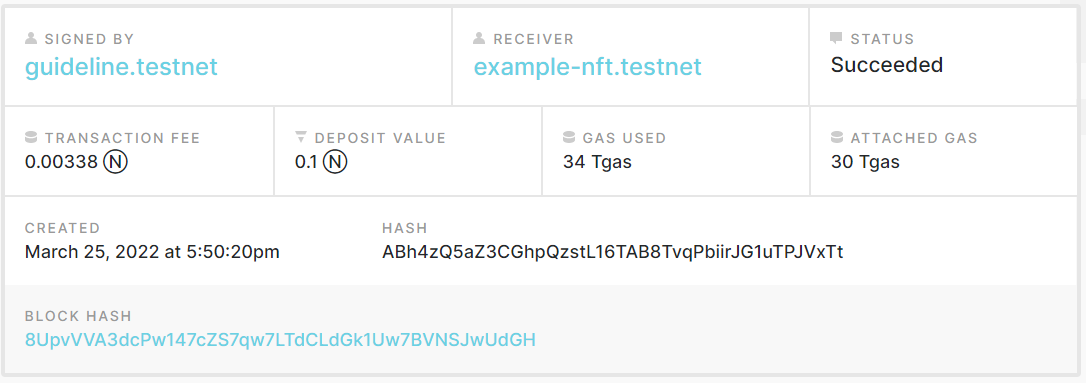The image size is (1086, 383).
Task: Click the coins icon beside Gas Used
Action: [x=569, y=138]
